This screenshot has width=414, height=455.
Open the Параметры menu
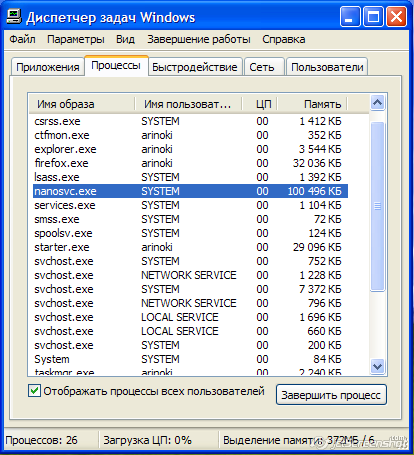tap(76, 39)
